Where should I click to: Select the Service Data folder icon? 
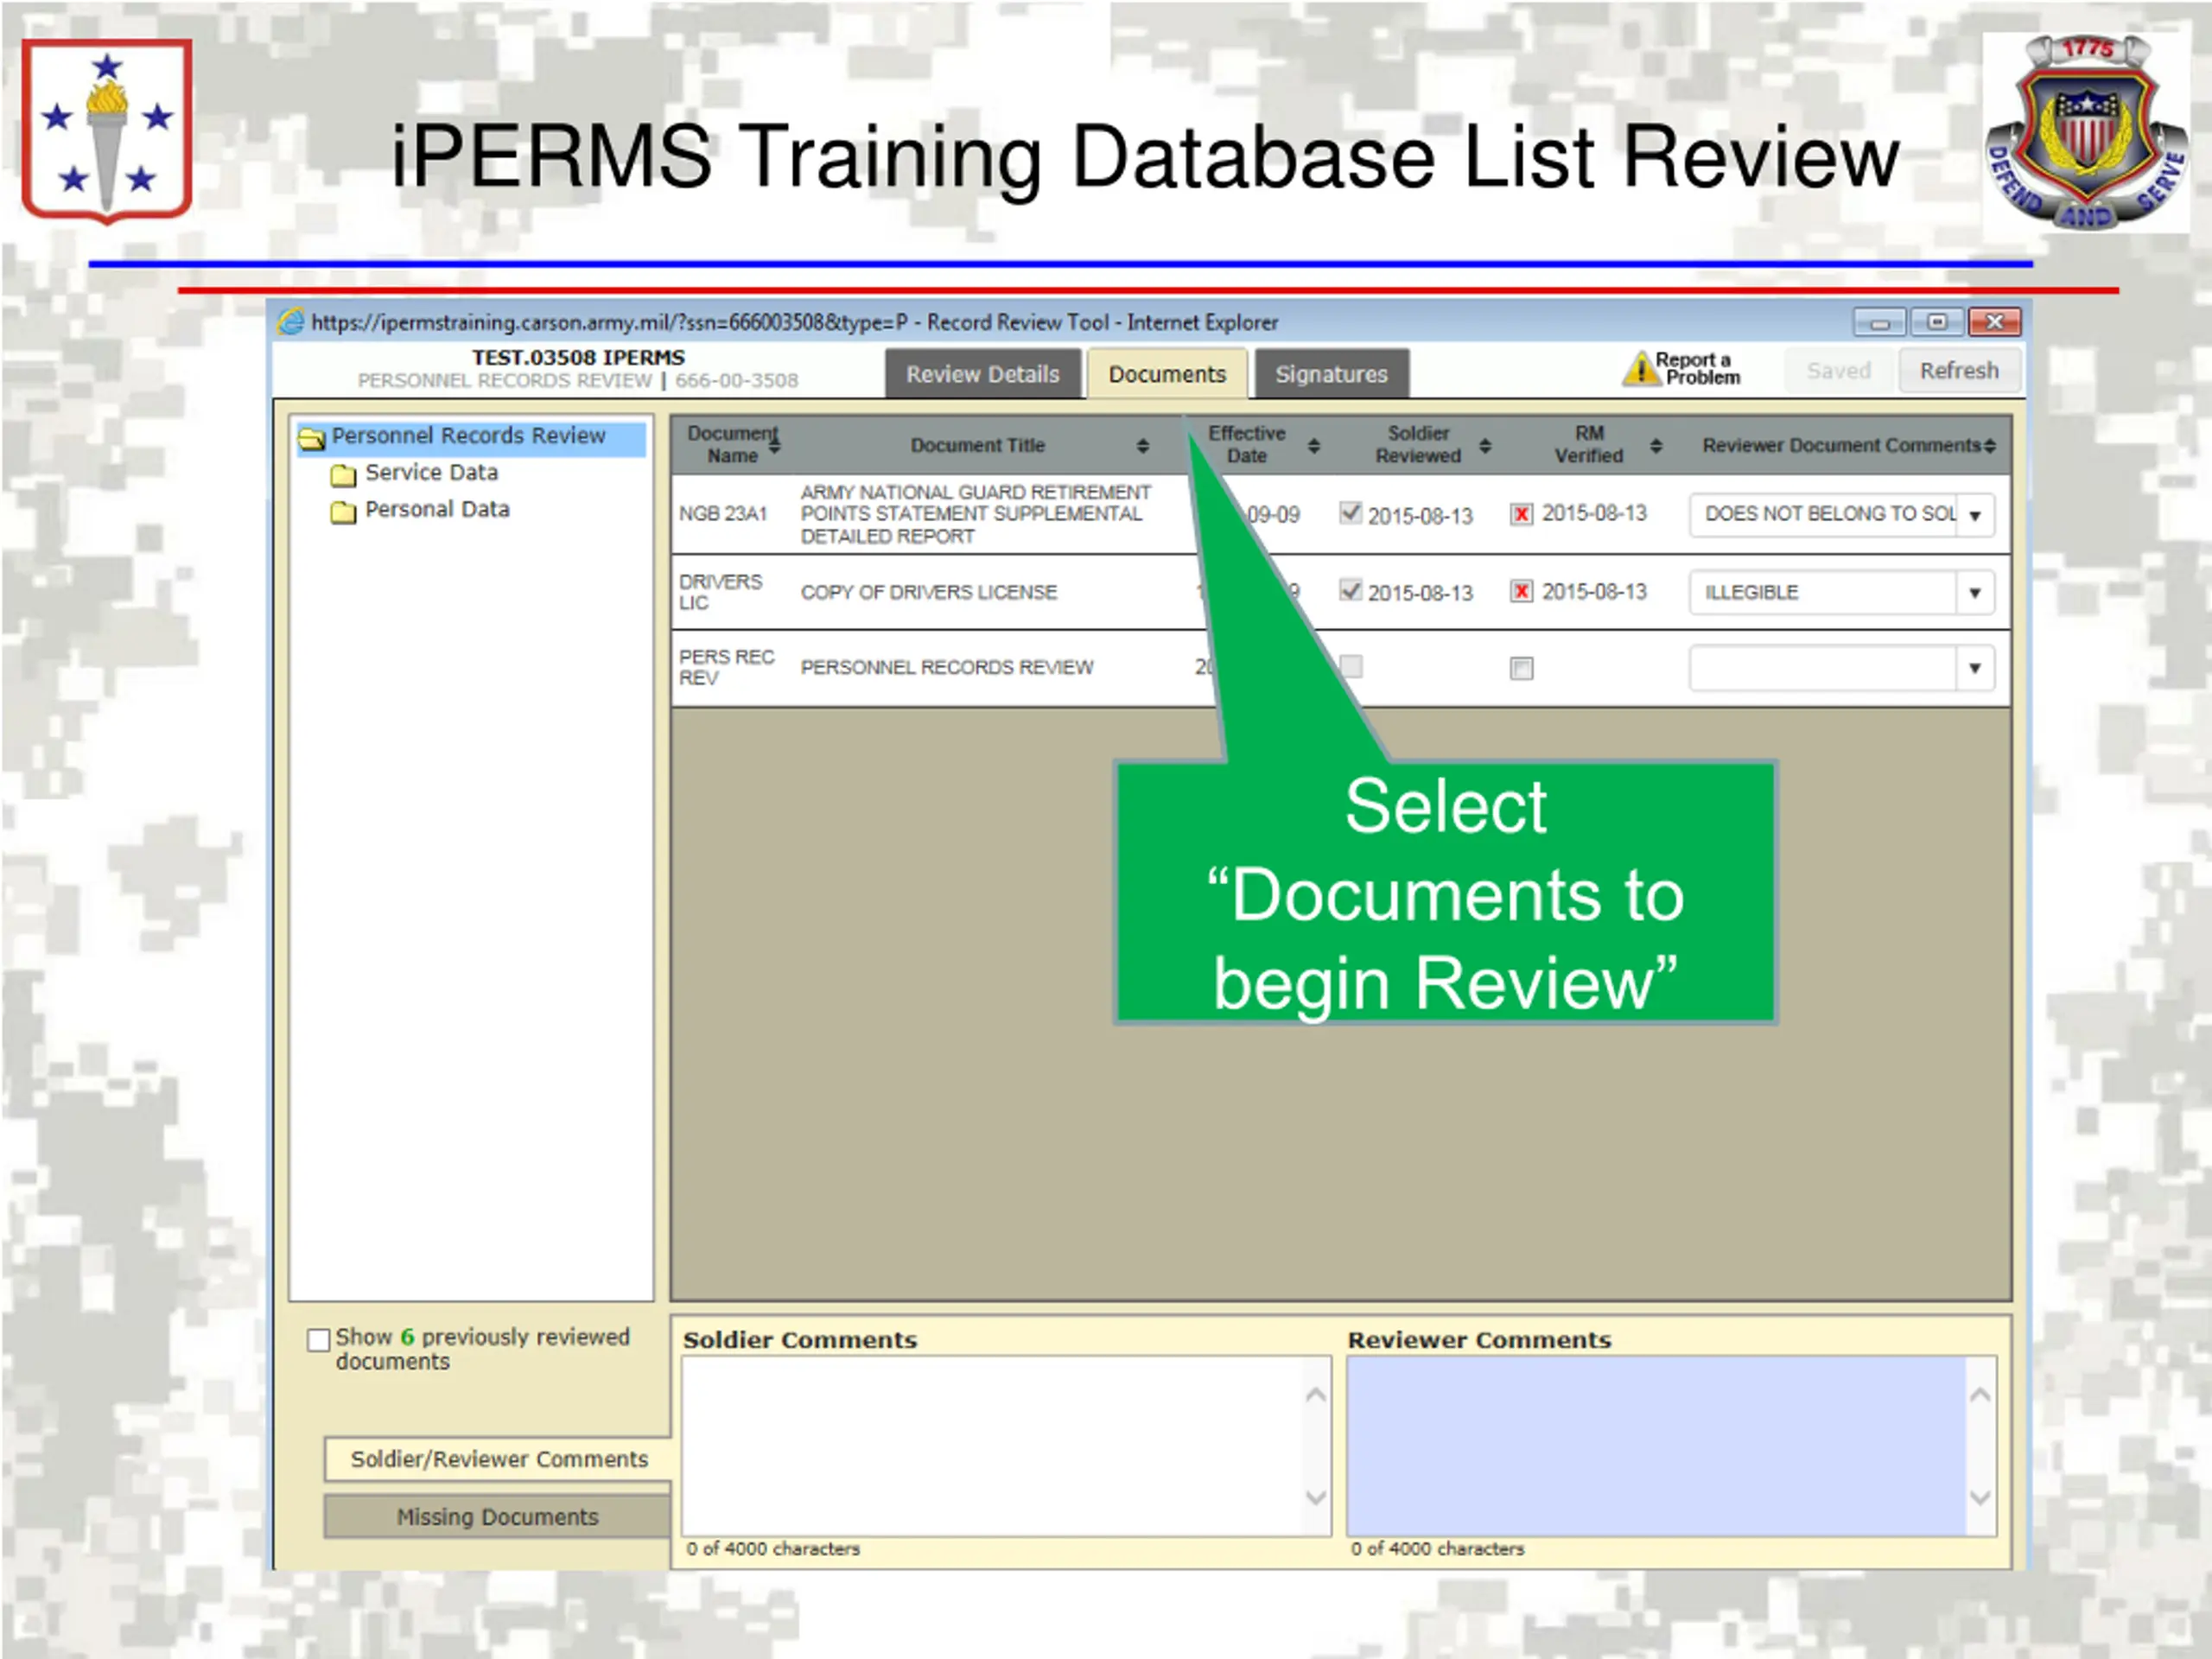pyautogui.click(x=343, y=474)
